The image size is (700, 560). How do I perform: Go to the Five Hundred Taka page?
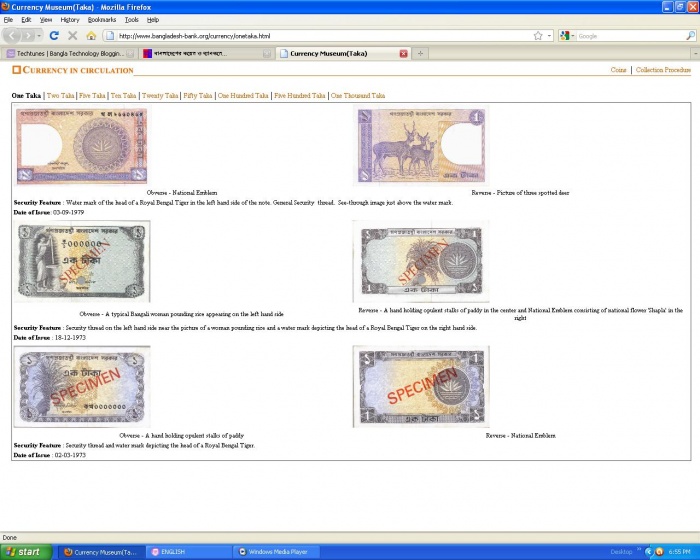(x=300, y=96)
